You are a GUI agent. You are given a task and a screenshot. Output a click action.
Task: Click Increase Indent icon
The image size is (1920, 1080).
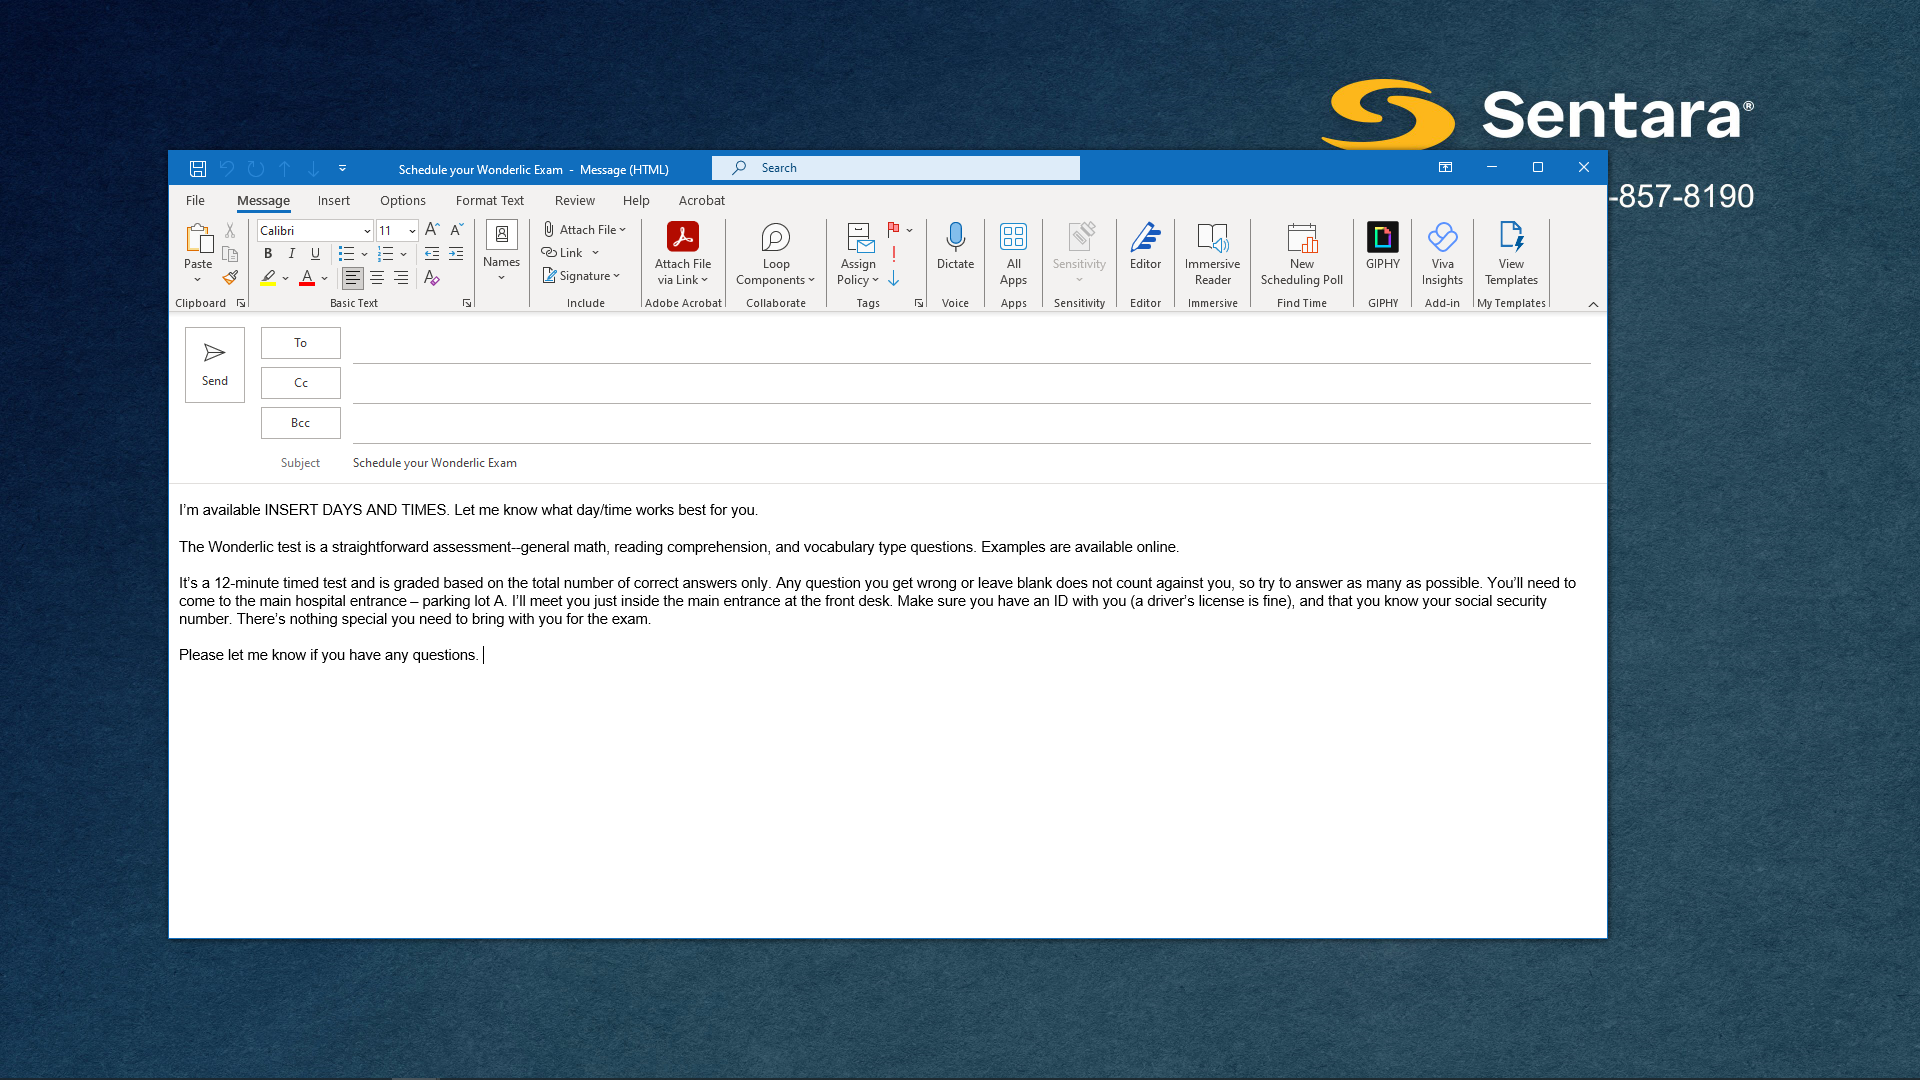pos(456,254)
